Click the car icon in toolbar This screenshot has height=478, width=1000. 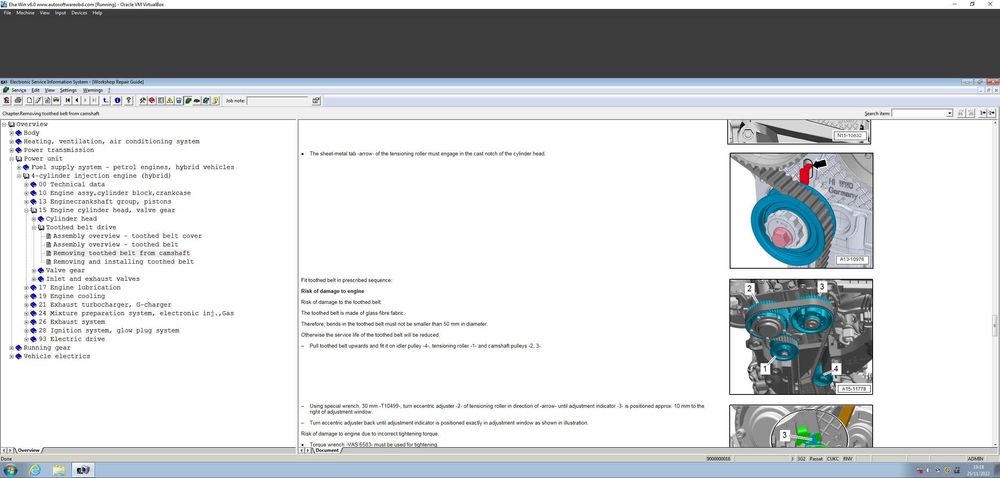click(56, 100)
